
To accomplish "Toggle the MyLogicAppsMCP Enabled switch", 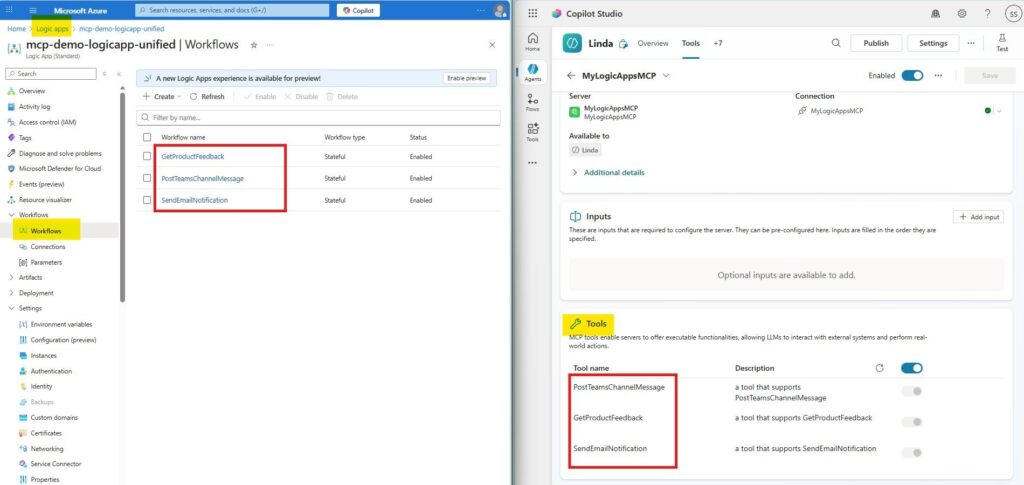I will [912, 76].
